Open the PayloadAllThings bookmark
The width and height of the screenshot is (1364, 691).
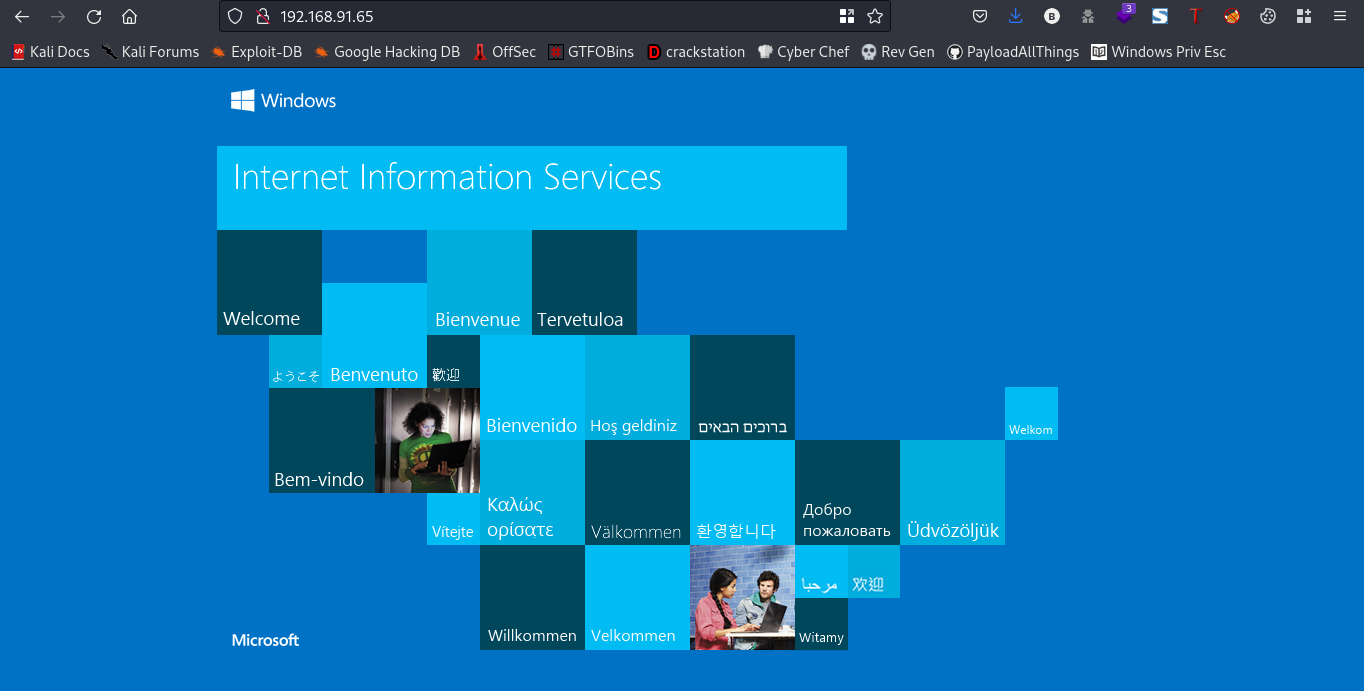pos(1013,52)
